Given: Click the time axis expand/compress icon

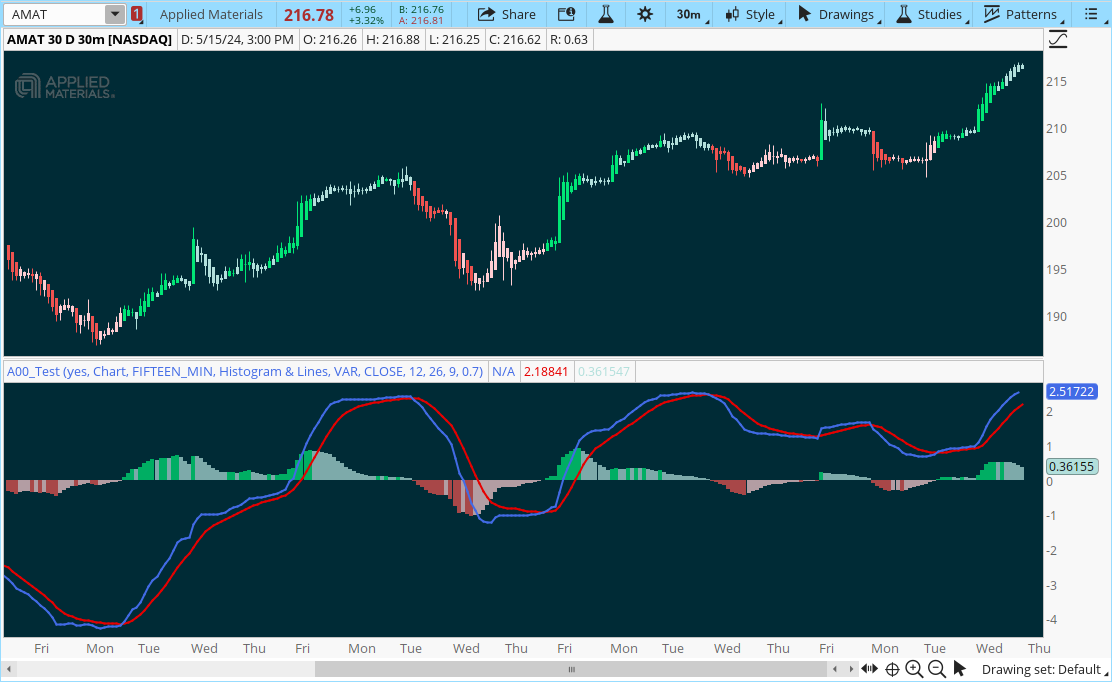Looking at the screenshot, I should 869,669.
